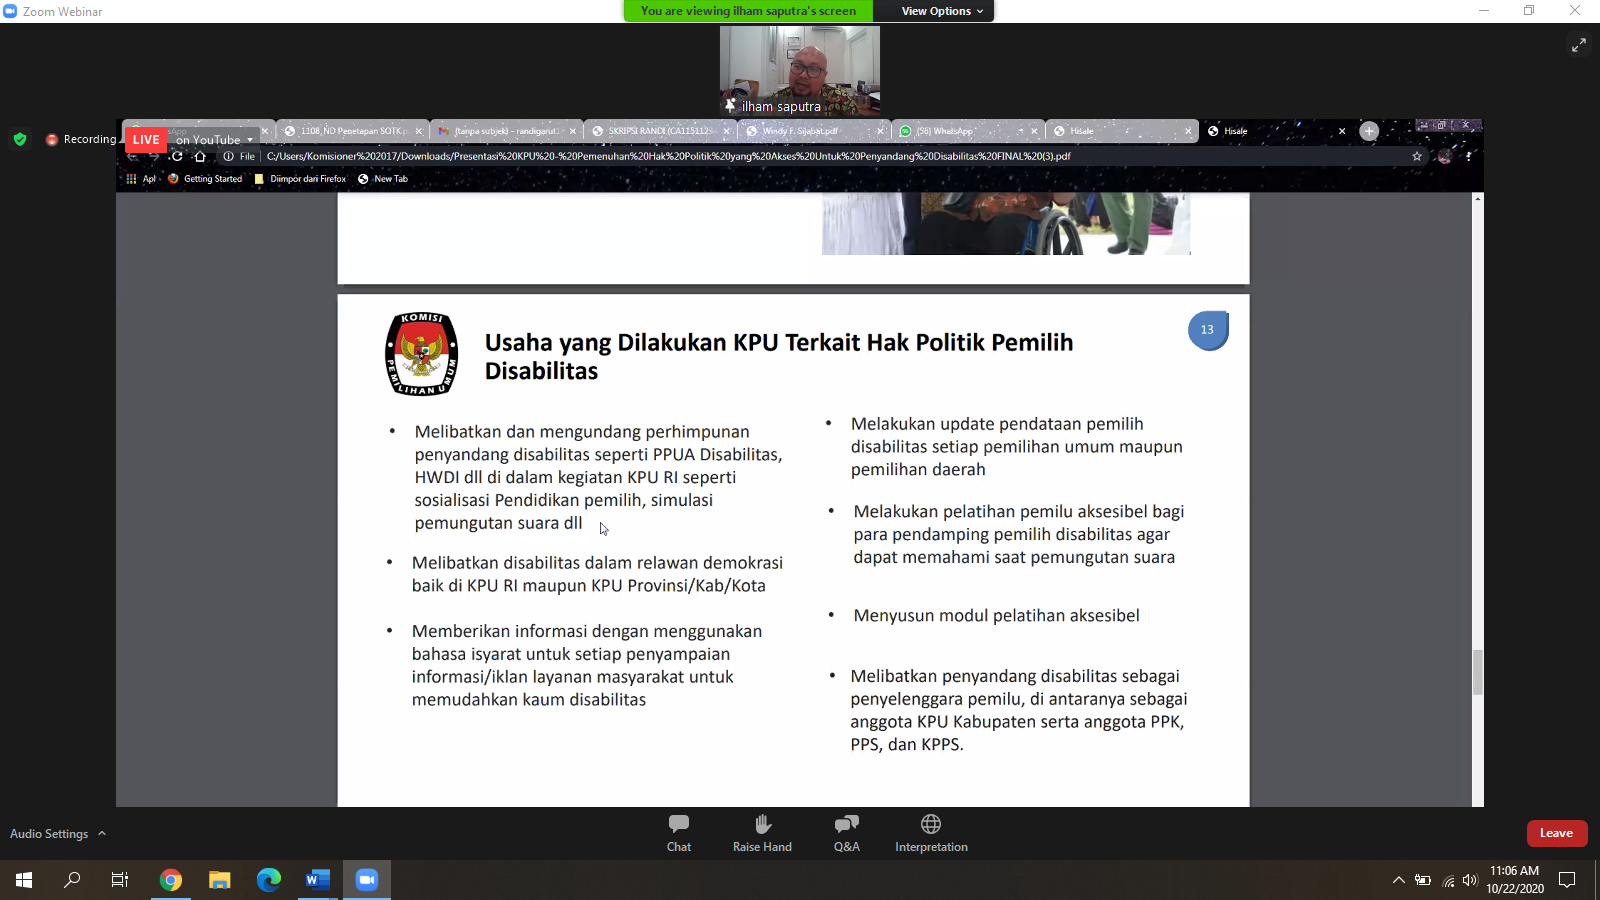This screenshot has width=1600, height=900.
Task: Open the Wi-Fi network tray icon
Action: pyautogui.click(x=1448, y=880)
